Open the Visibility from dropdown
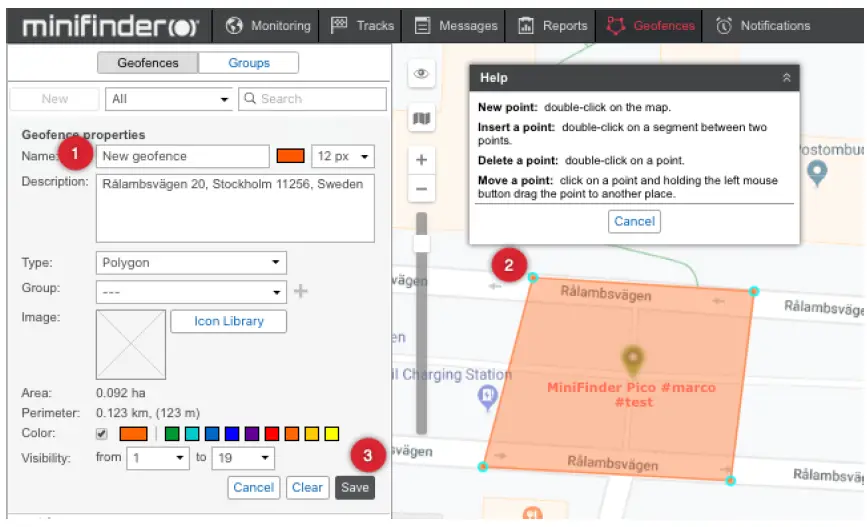The image size is (867, 527). click(158, 458)
